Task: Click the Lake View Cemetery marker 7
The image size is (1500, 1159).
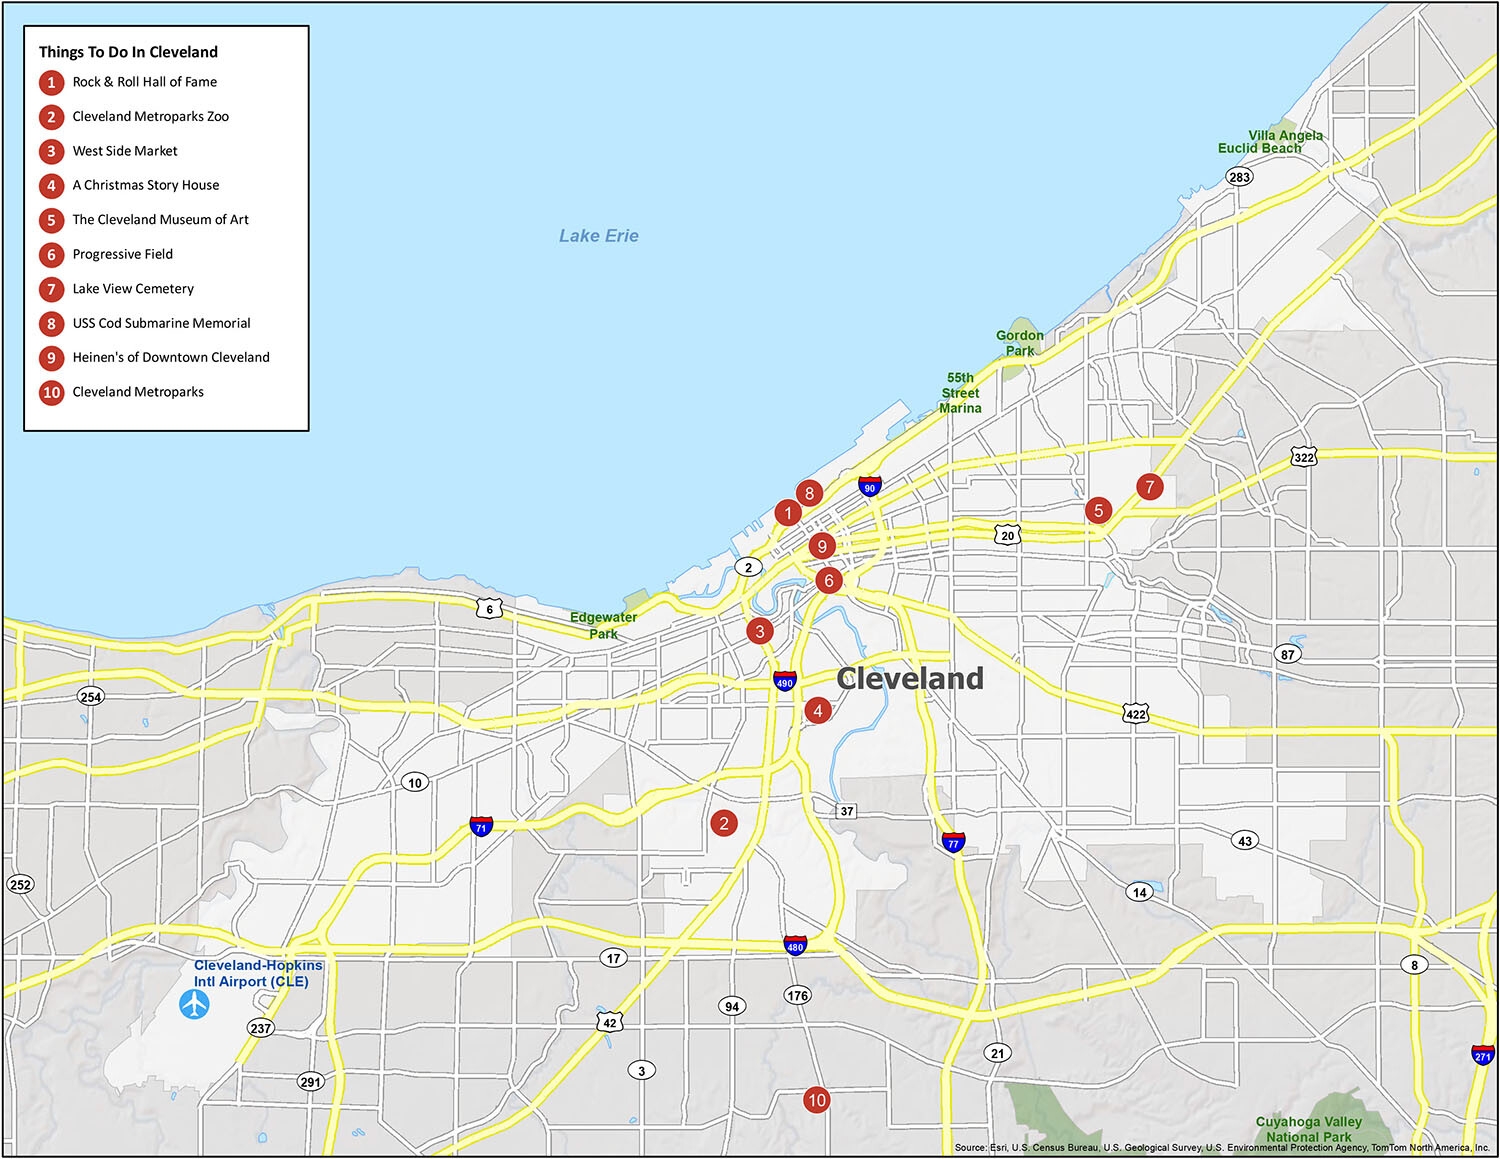Action: 1150,487
